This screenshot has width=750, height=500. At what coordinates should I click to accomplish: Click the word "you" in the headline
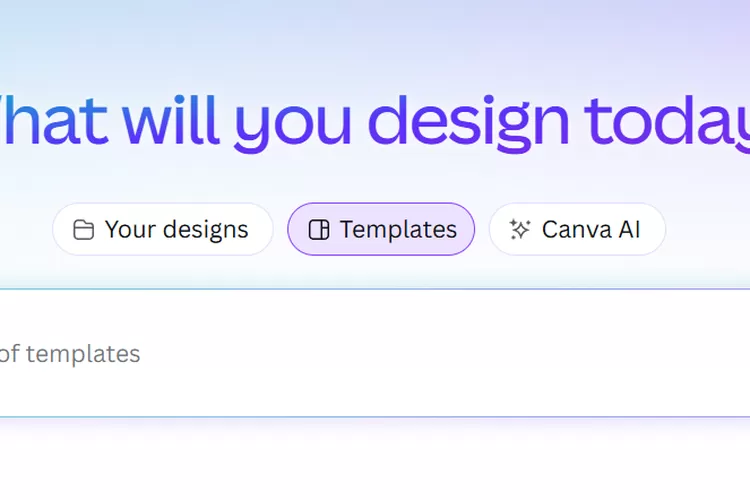click(291, 118)
